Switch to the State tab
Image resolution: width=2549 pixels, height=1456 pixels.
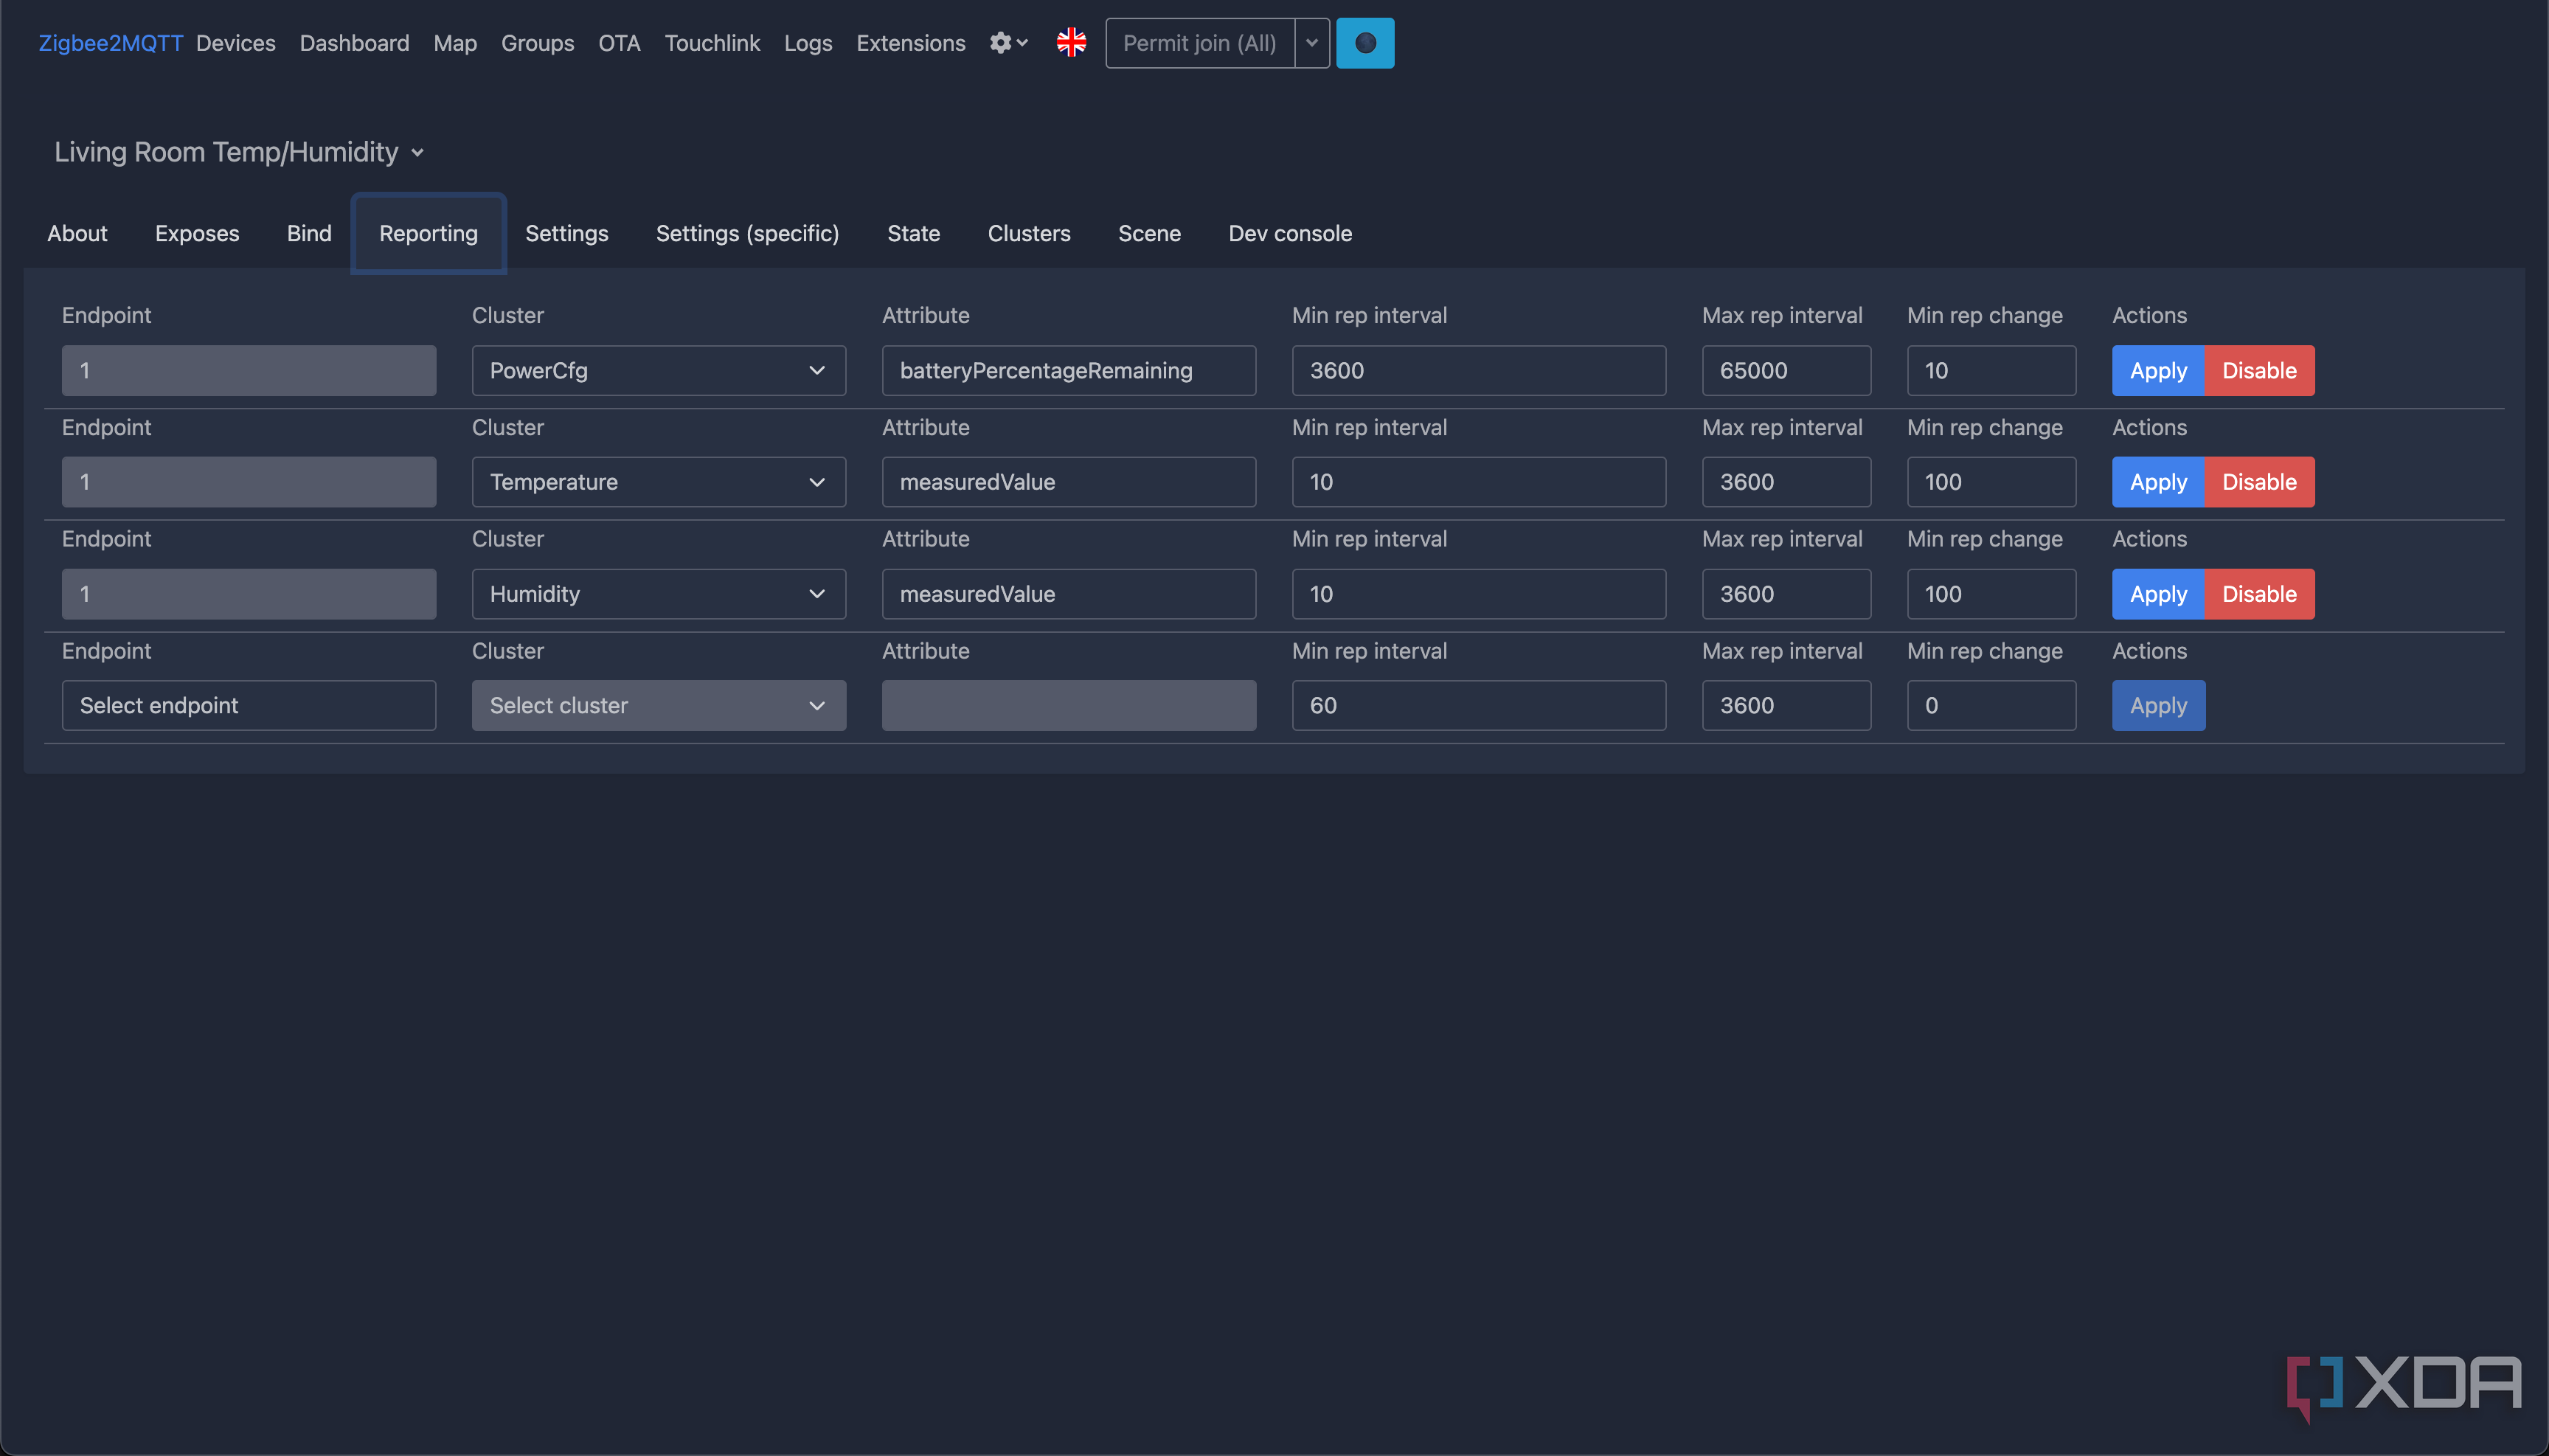pos(914,233)
